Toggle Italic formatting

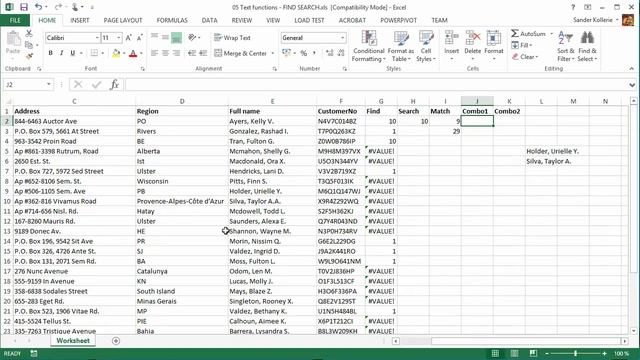coord(62,53)
